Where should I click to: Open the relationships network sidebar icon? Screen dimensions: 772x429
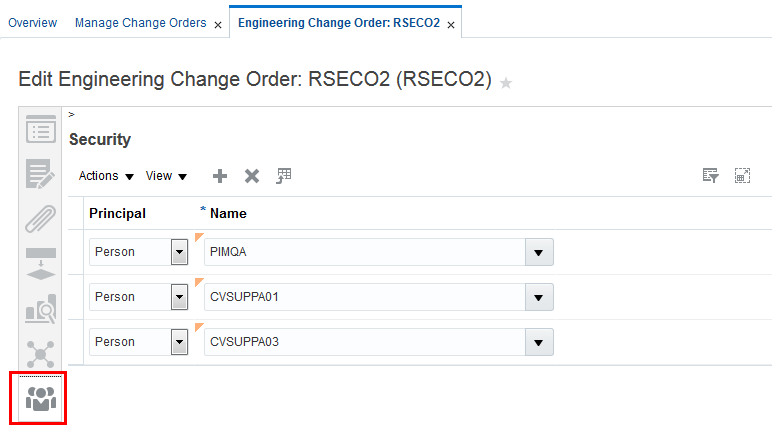(x=40, y=353)
